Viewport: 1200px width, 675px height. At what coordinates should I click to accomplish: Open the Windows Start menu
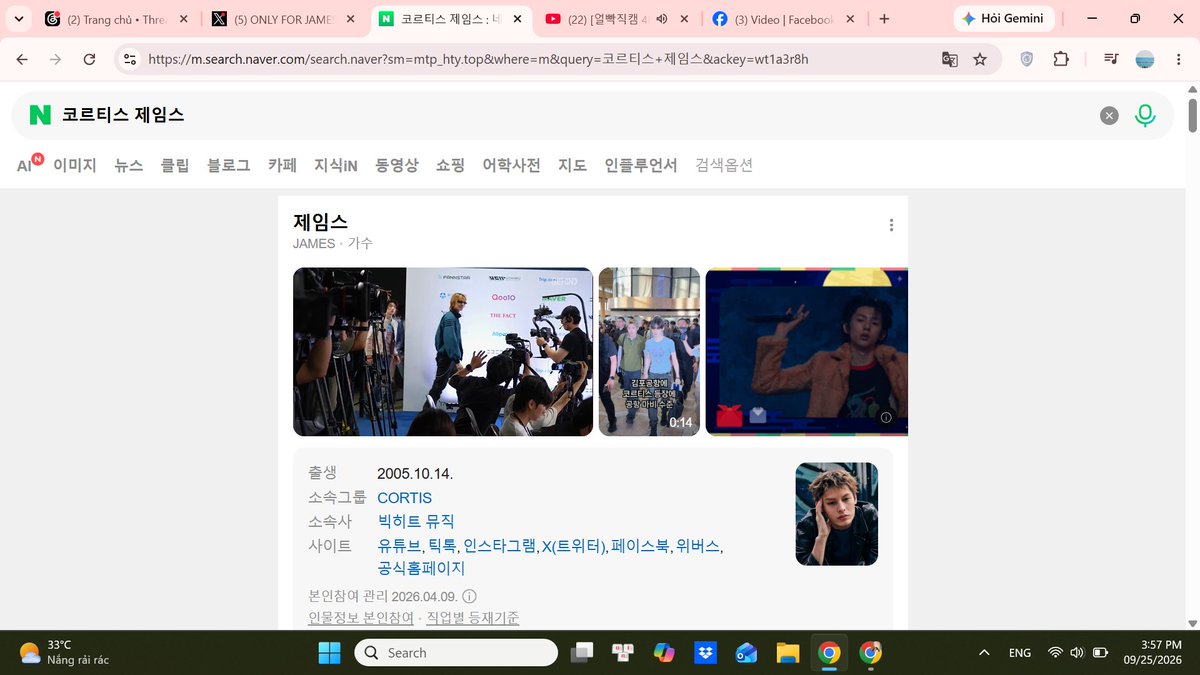[329, 653]
